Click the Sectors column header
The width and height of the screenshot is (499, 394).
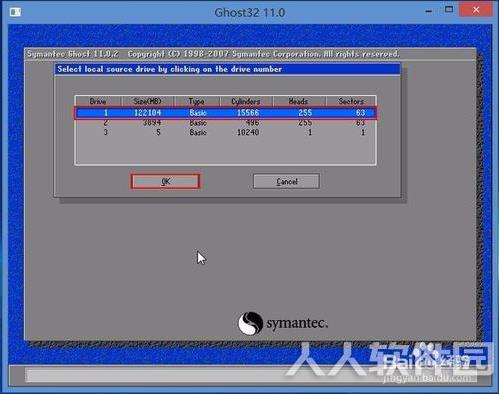click(351, 101)
